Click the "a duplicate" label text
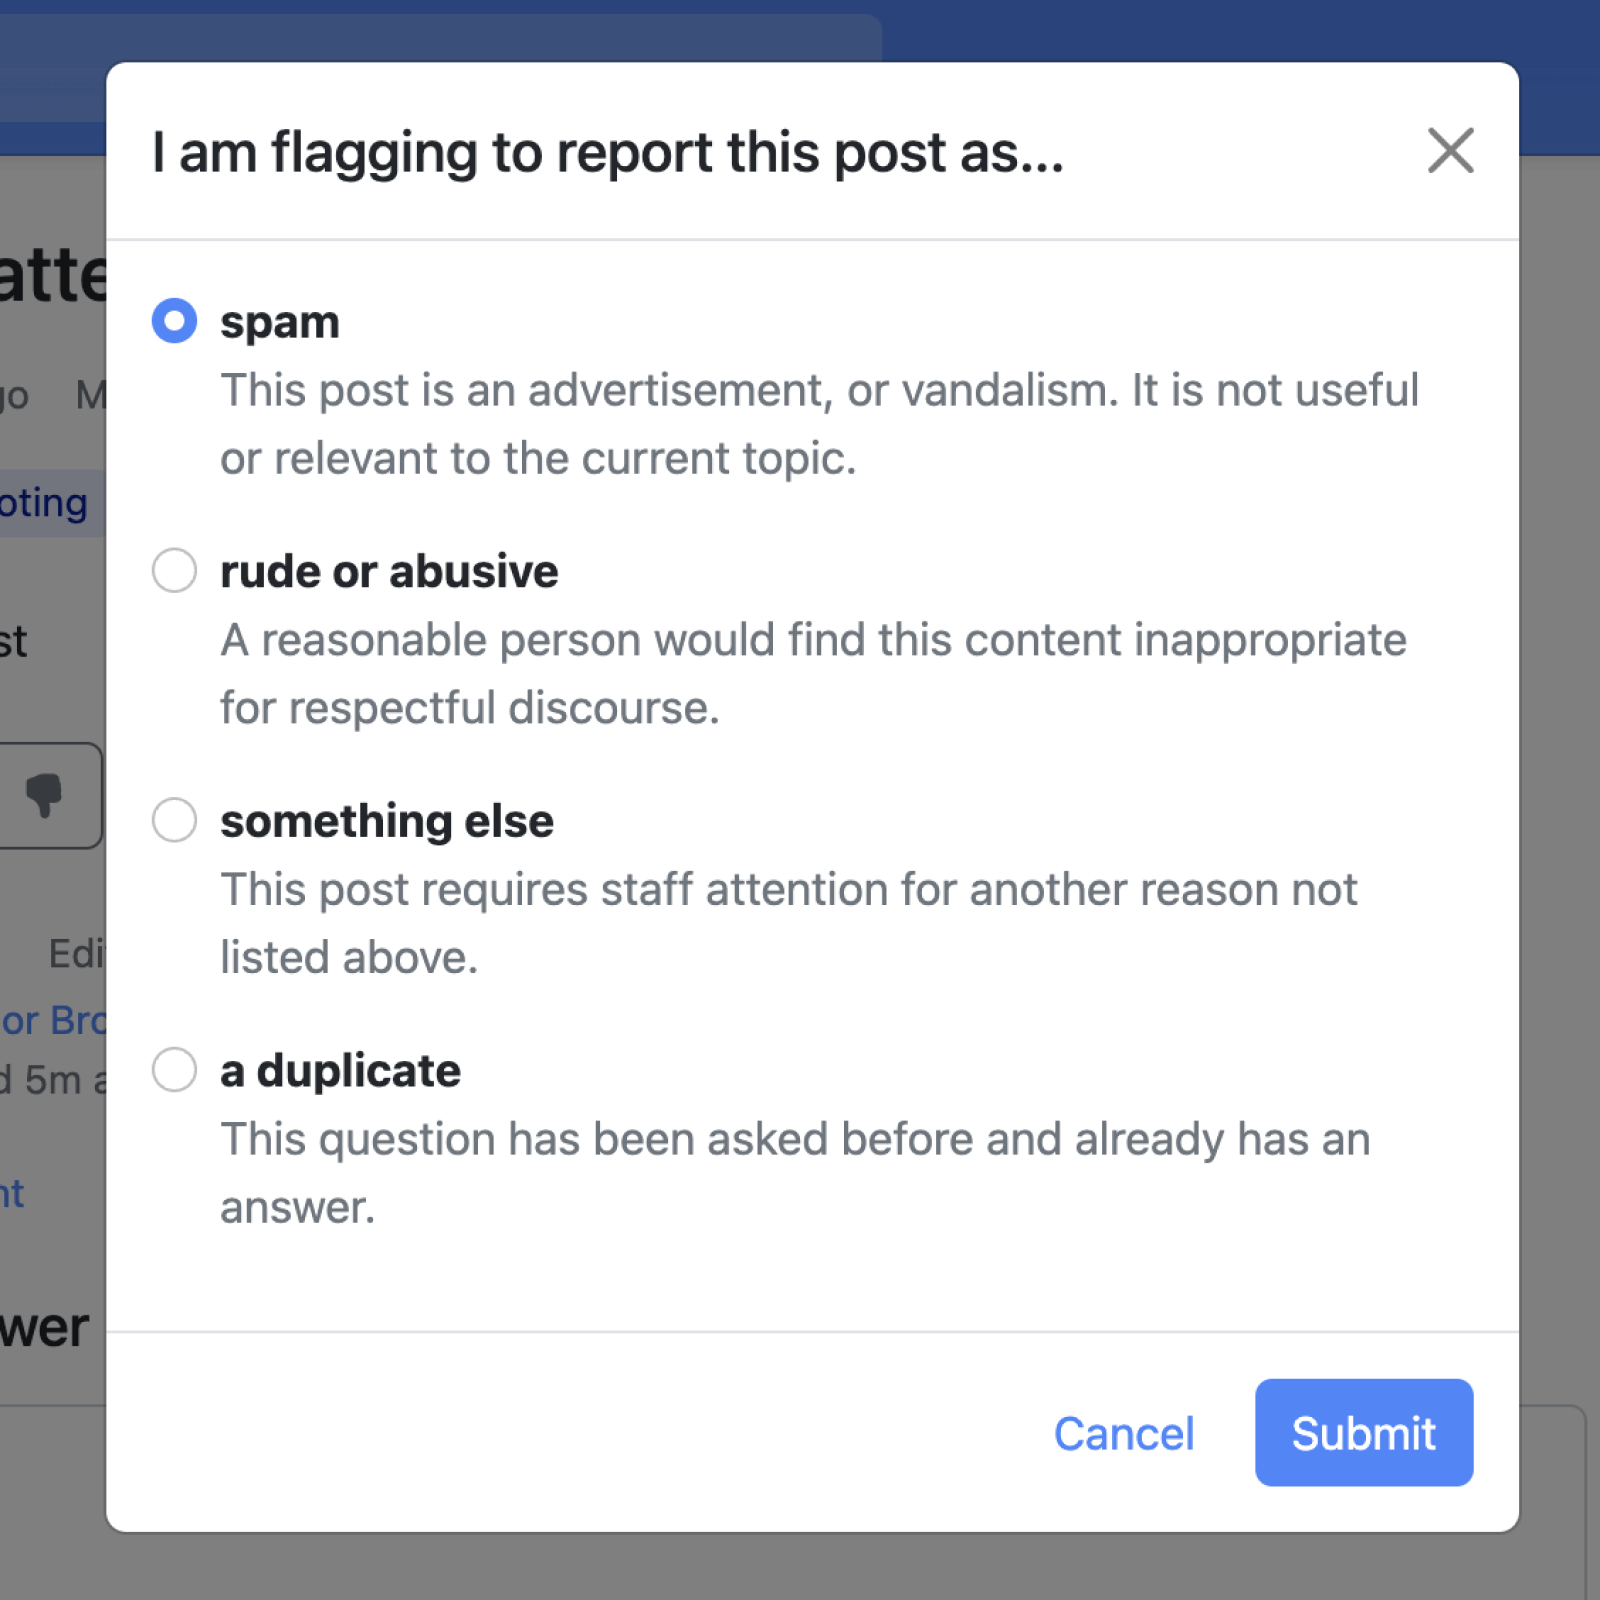The width and height of the screenshot is (1600, 1600). 340,1070
